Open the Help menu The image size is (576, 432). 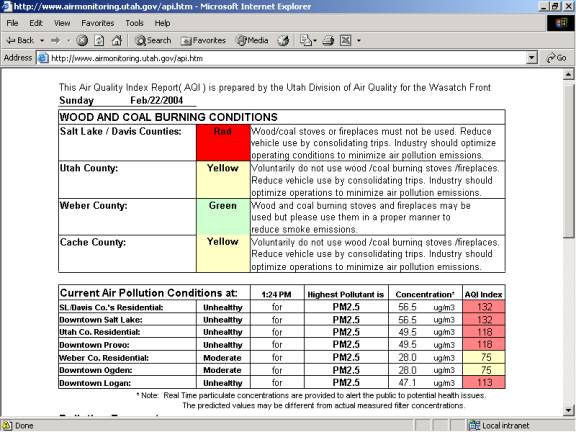pyautogui.click(x=162, y=23)
